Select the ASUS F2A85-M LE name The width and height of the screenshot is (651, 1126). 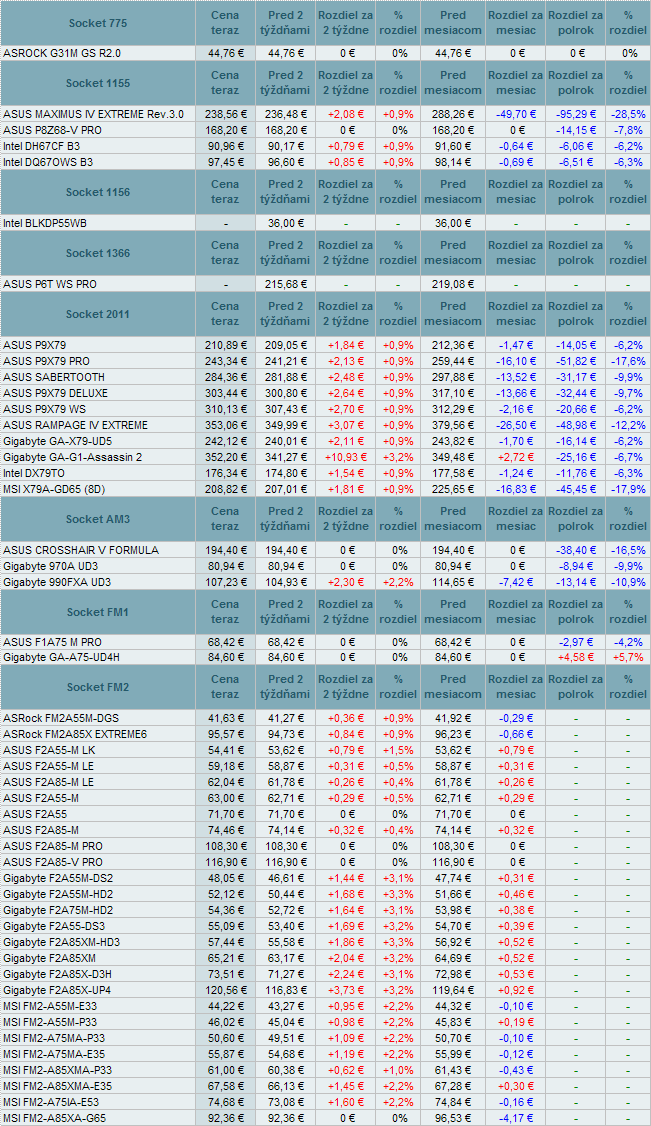[x=48, y=782]
